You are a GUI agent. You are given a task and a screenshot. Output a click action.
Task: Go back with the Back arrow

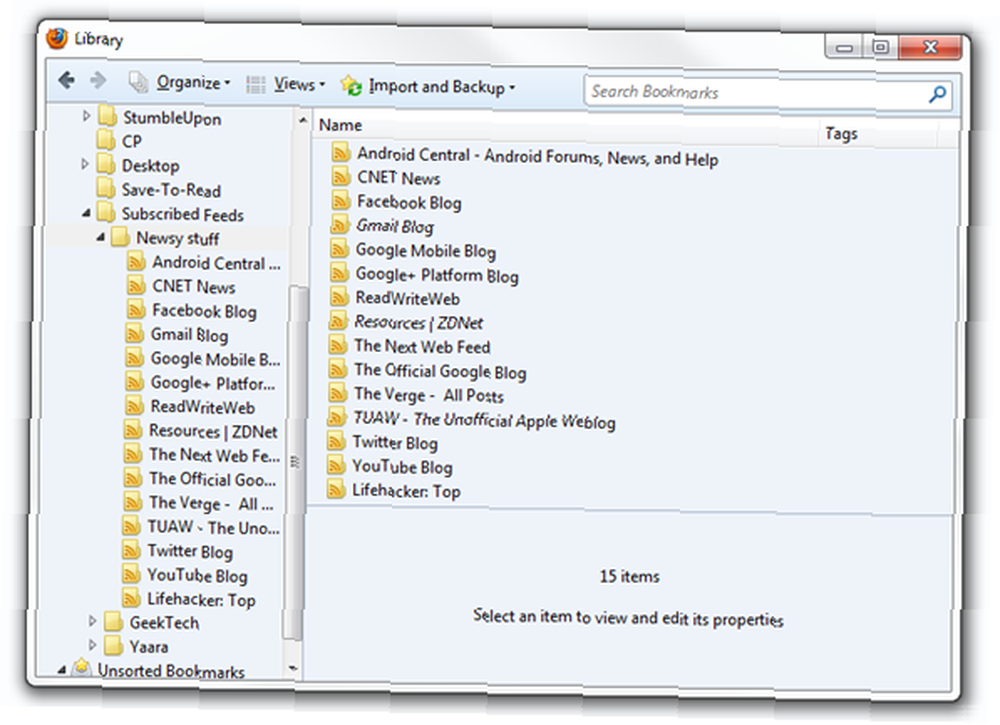66,80
